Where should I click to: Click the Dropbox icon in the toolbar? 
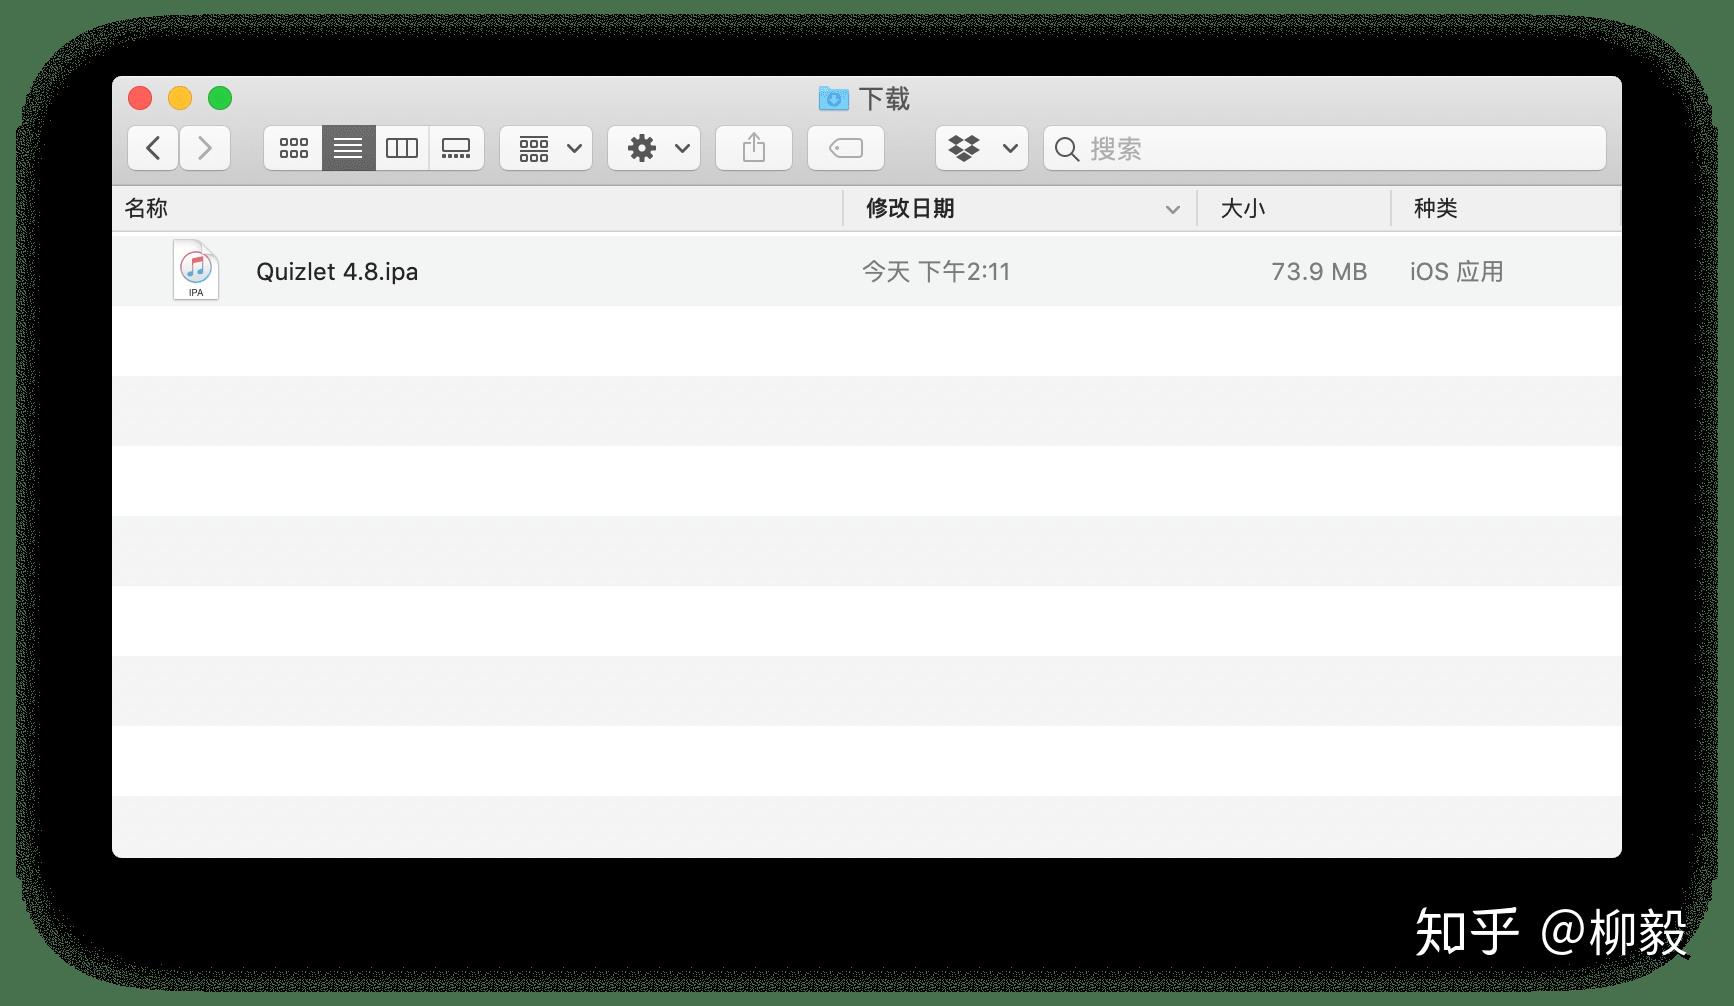[x=965, y=147]
